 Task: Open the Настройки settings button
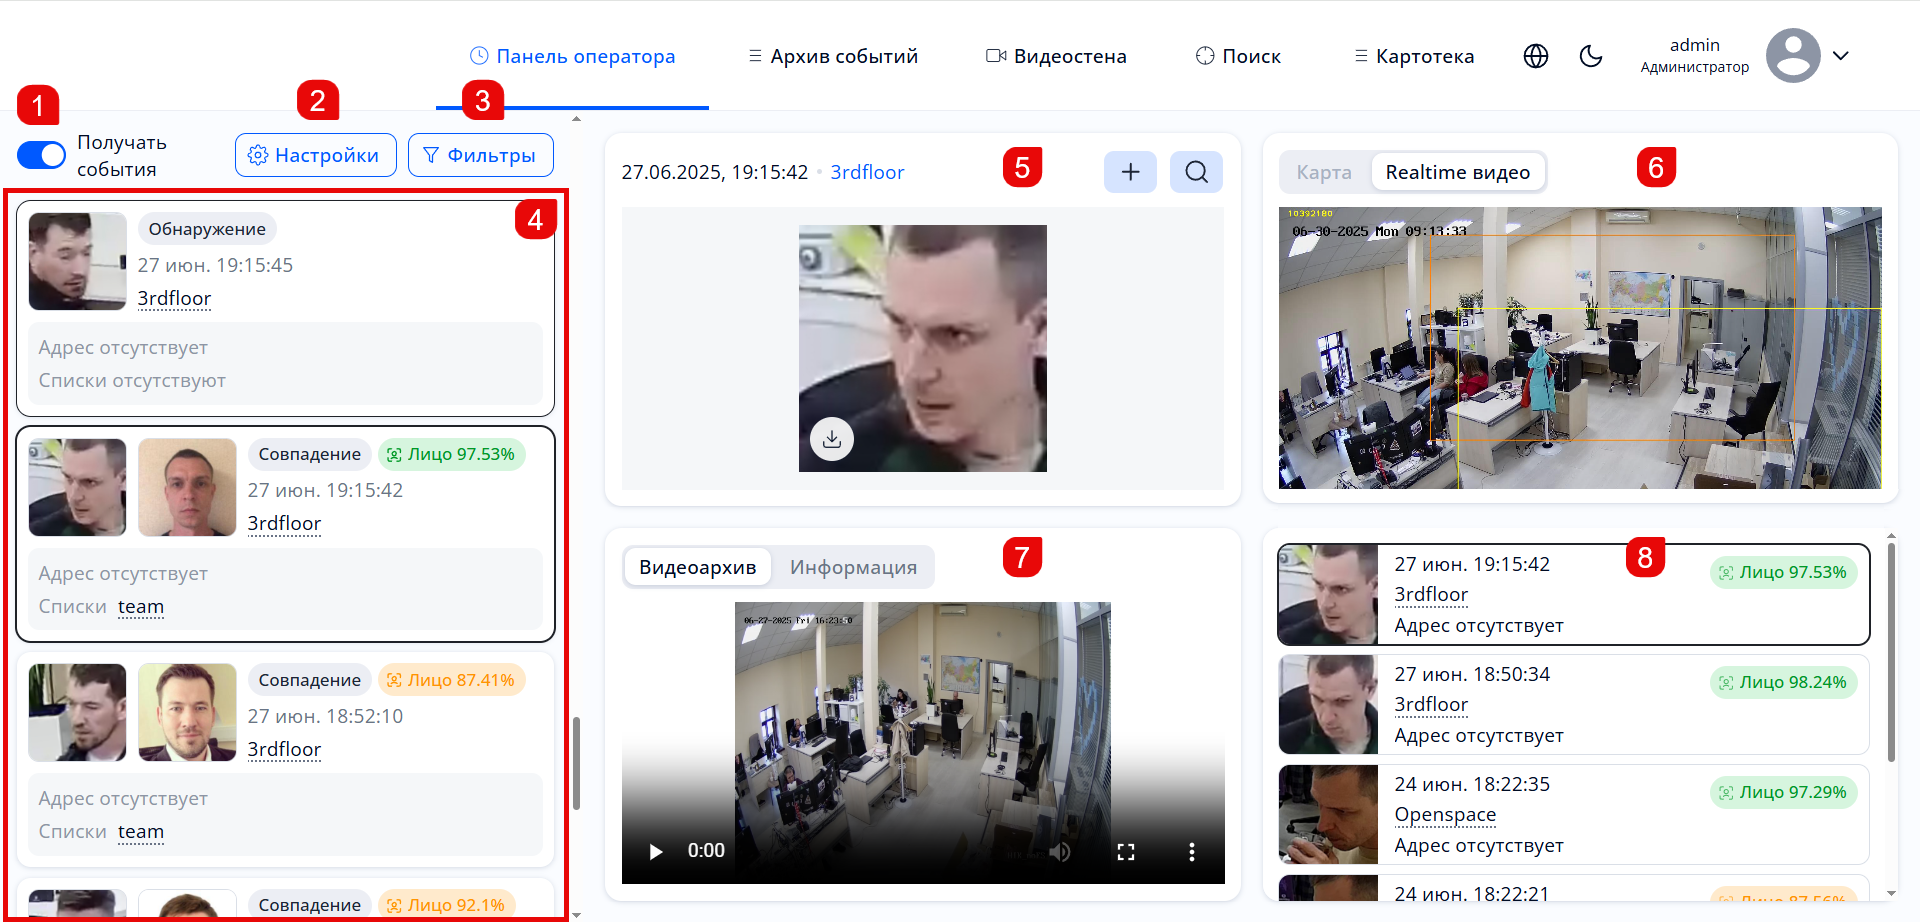point(316,155)
